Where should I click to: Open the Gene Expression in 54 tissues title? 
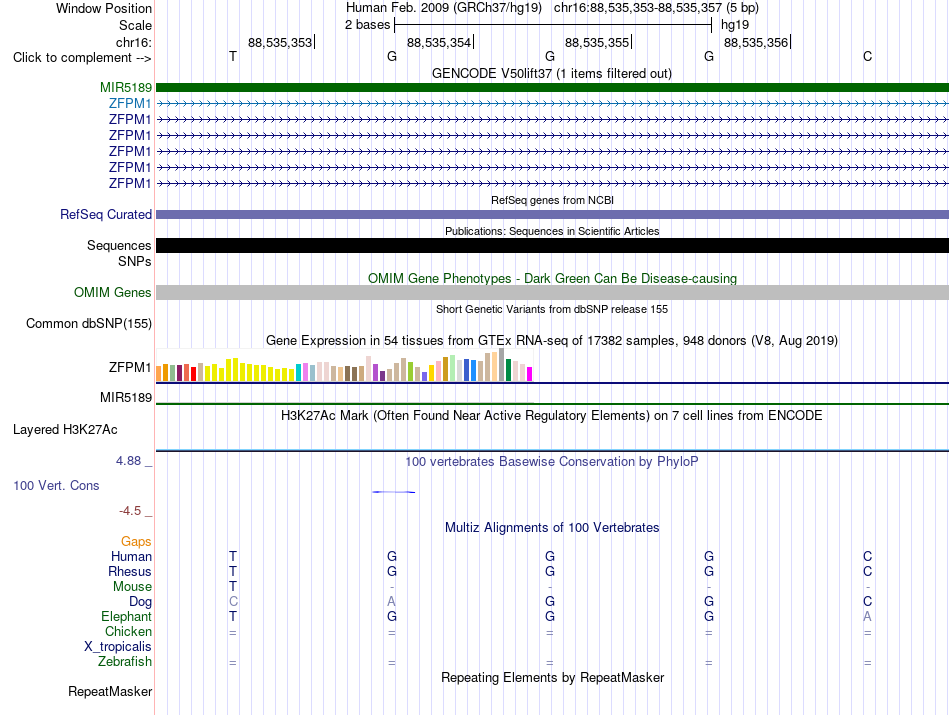[552, 341]
